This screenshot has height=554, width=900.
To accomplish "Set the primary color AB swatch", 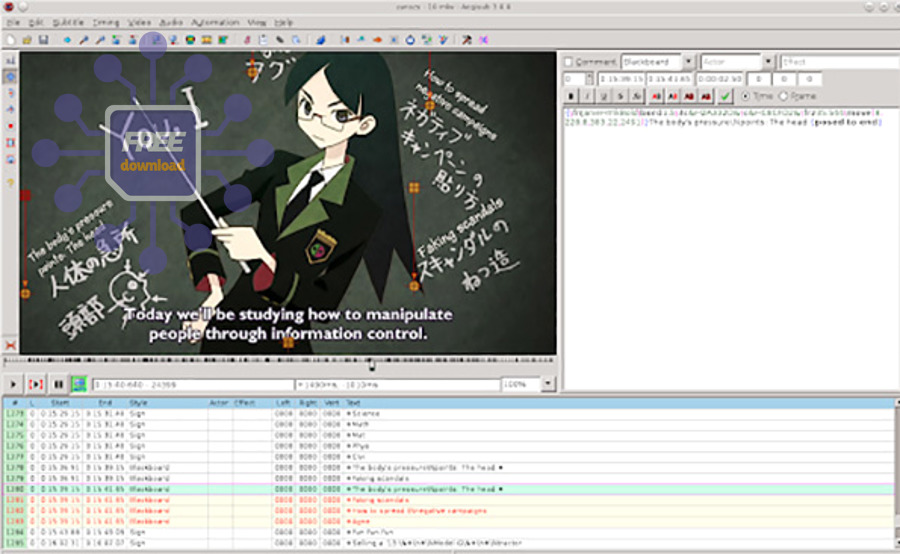I will [657, 96].
